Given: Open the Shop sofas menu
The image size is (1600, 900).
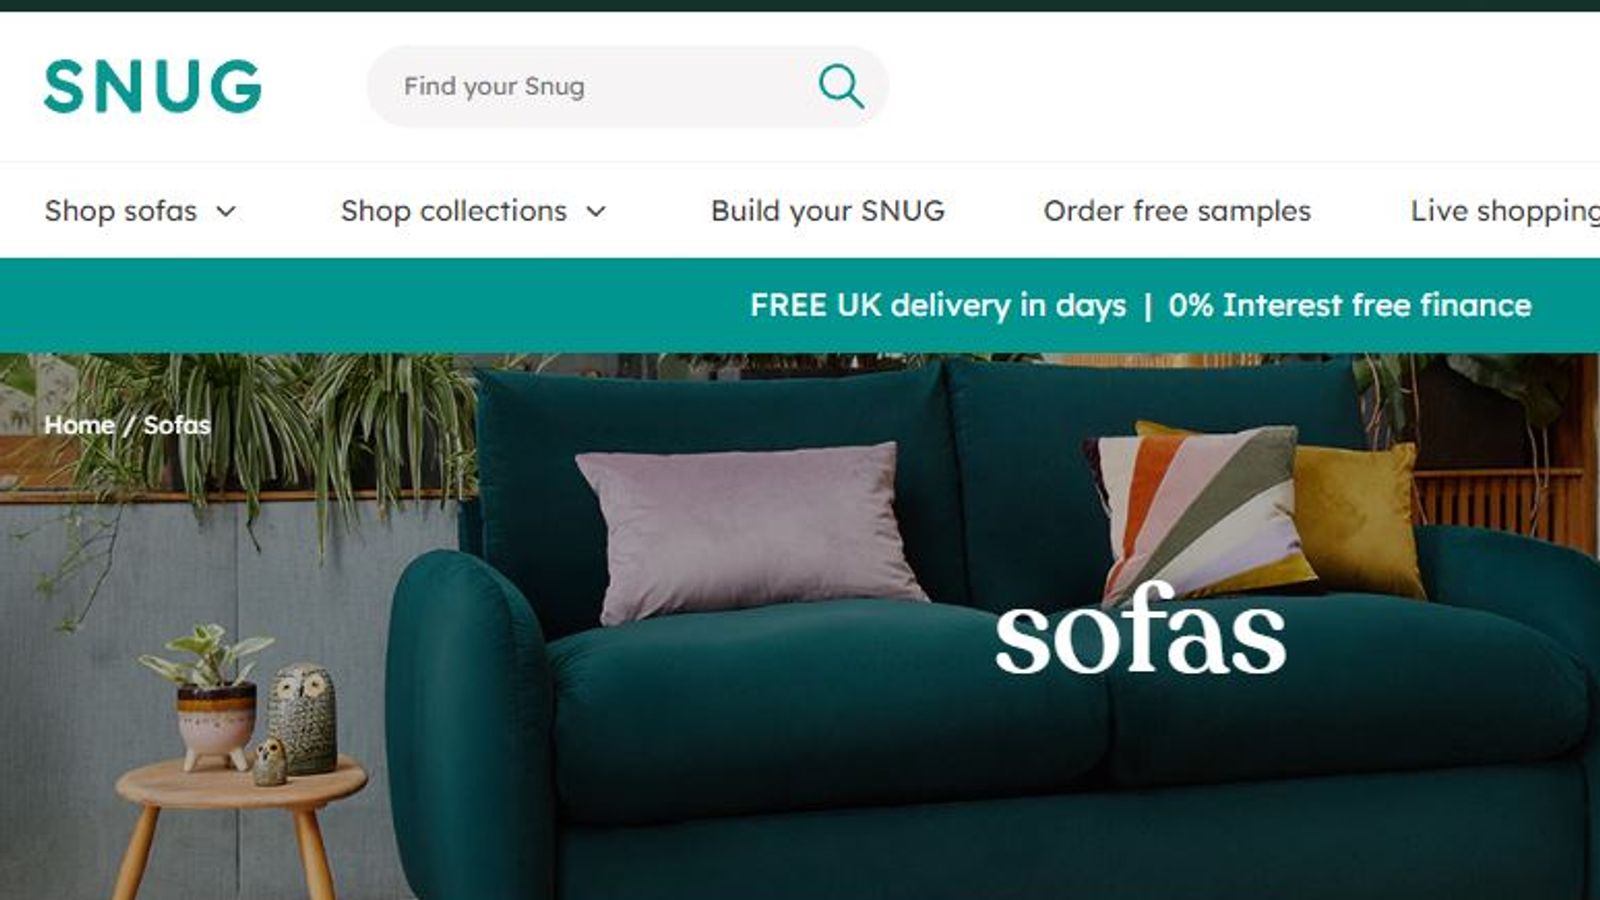Looking at the screenshot, I should coord(121,211).
